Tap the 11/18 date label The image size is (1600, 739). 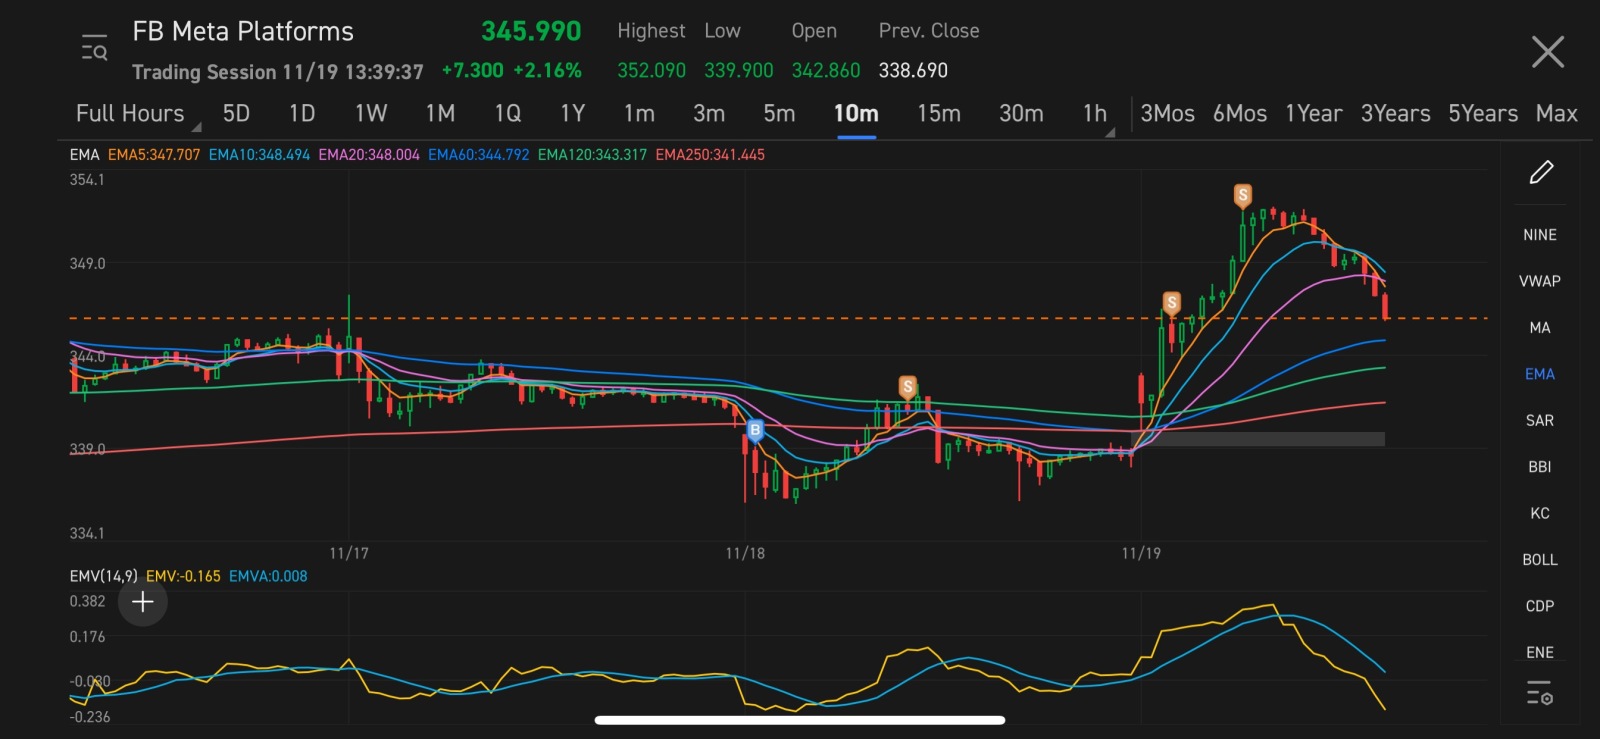(745, 553)
